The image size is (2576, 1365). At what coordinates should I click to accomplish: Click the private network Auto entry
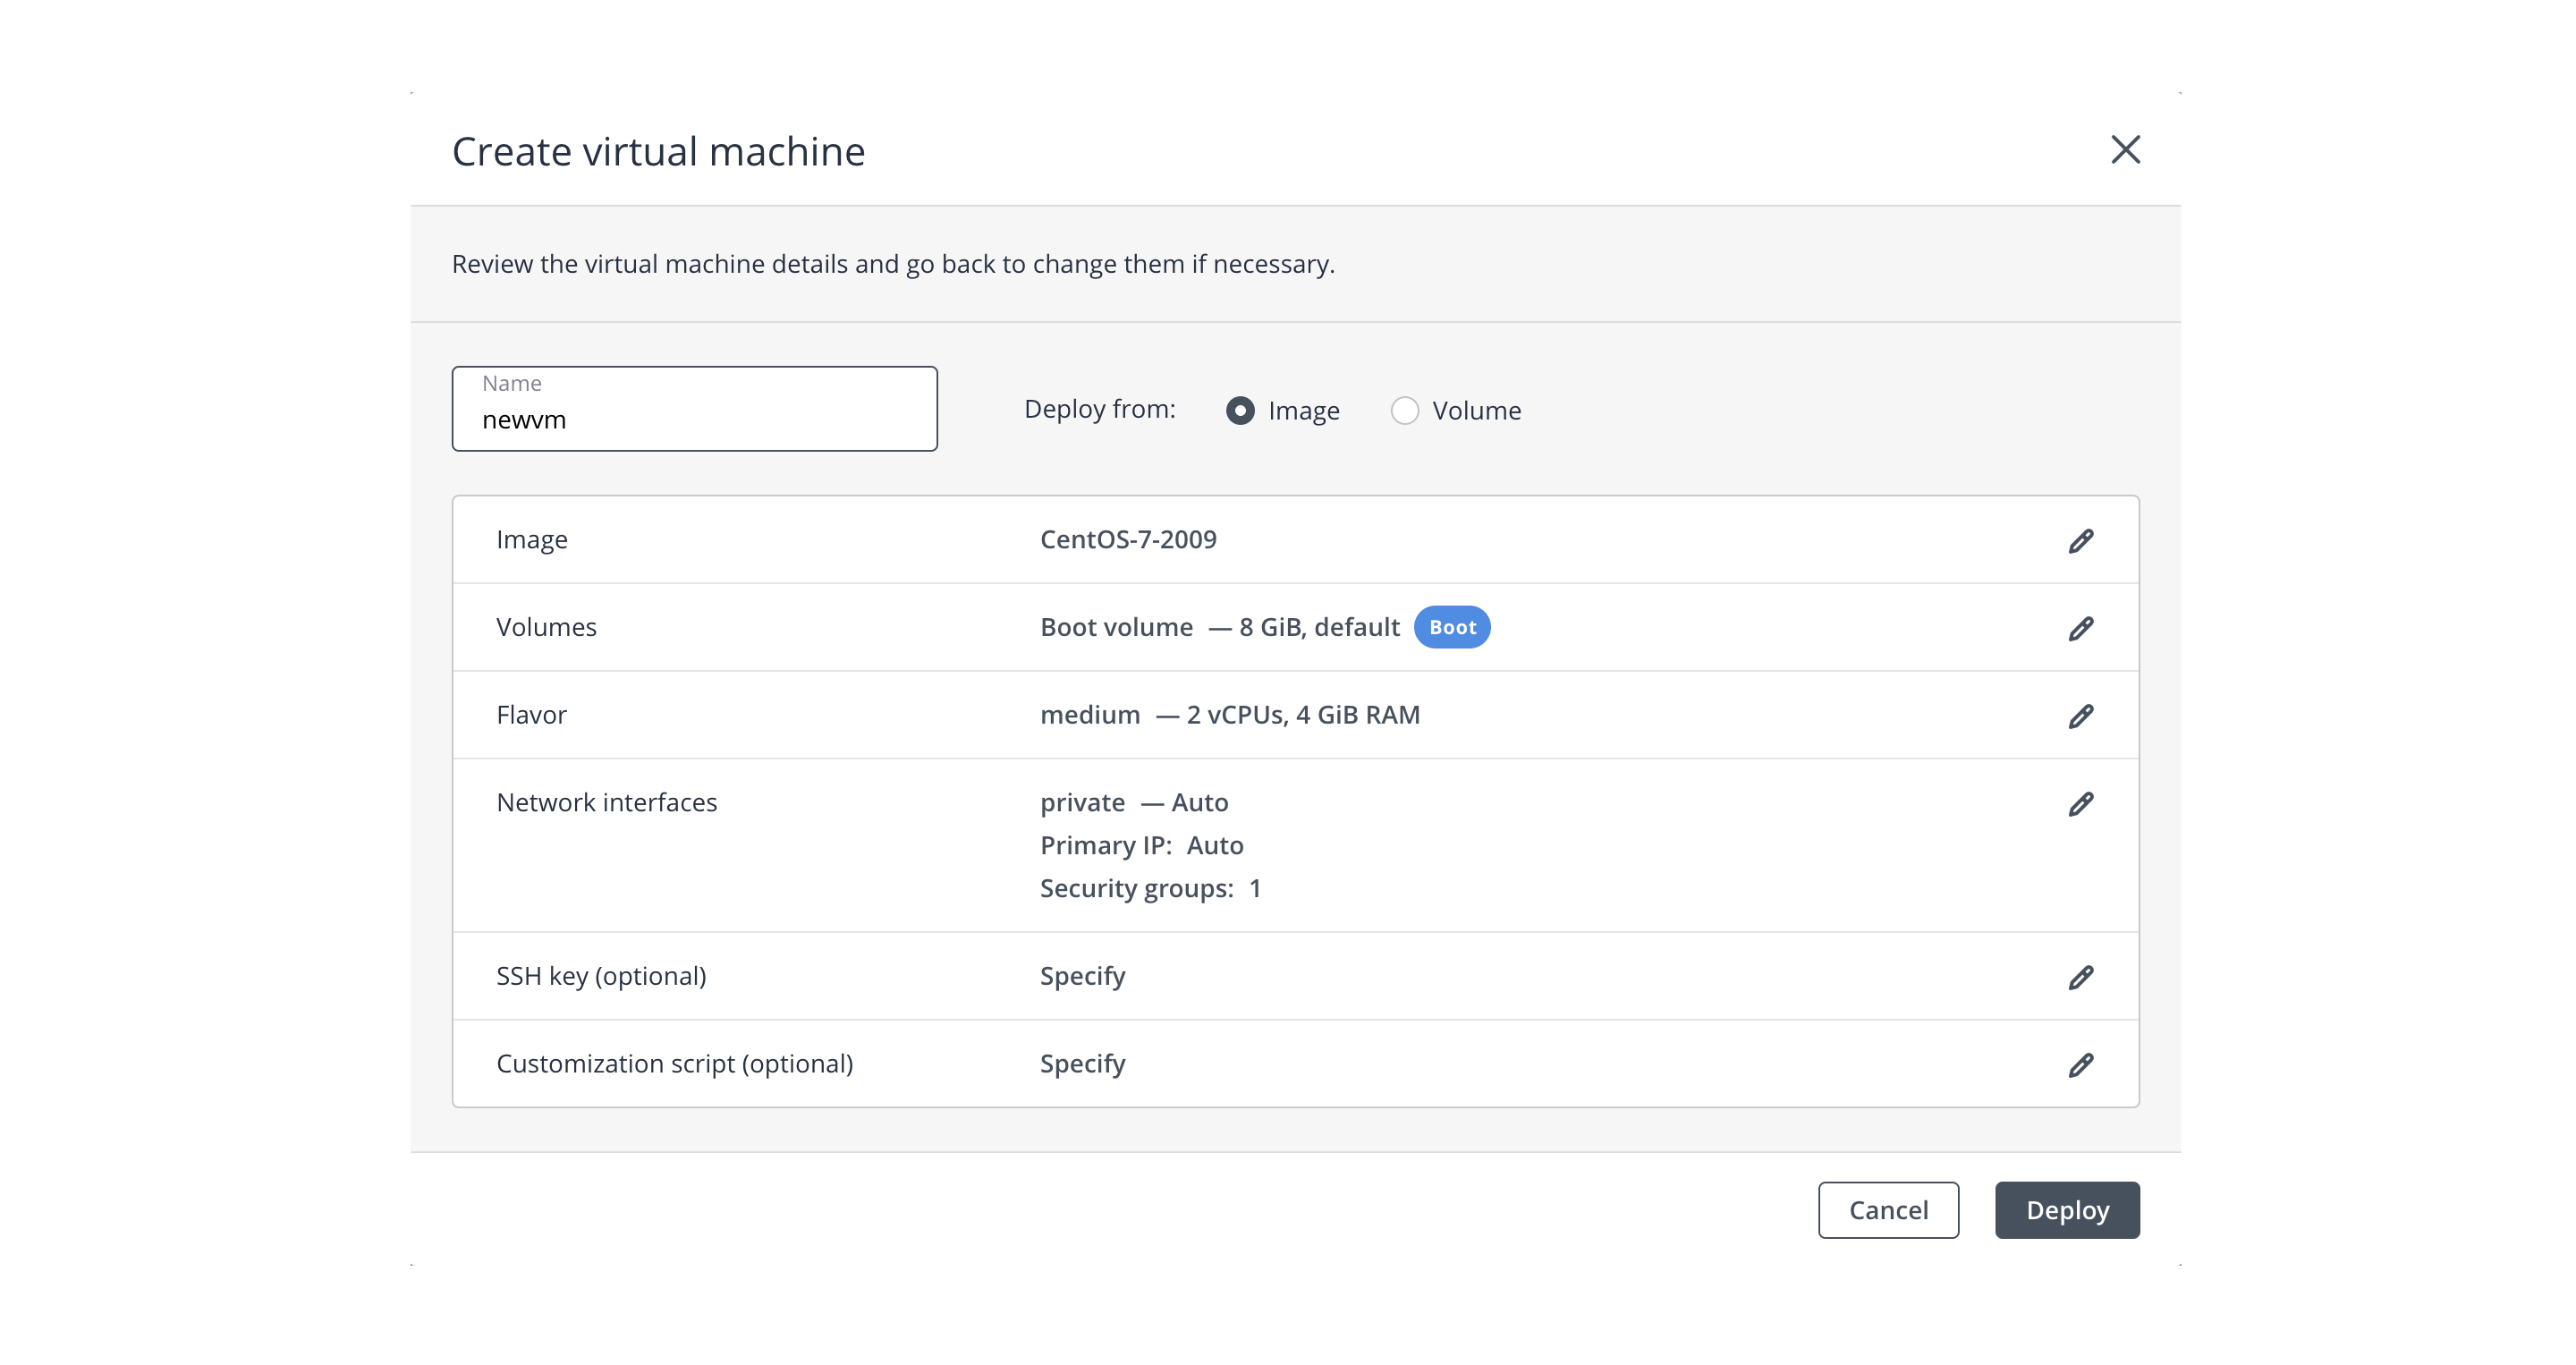1133,803
